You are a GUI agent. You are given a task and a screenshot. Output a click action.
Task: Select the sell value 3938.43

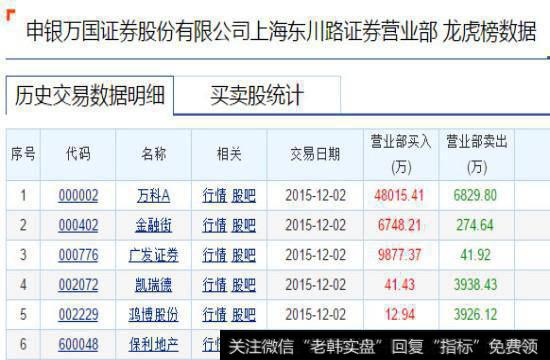coord(475,285)
